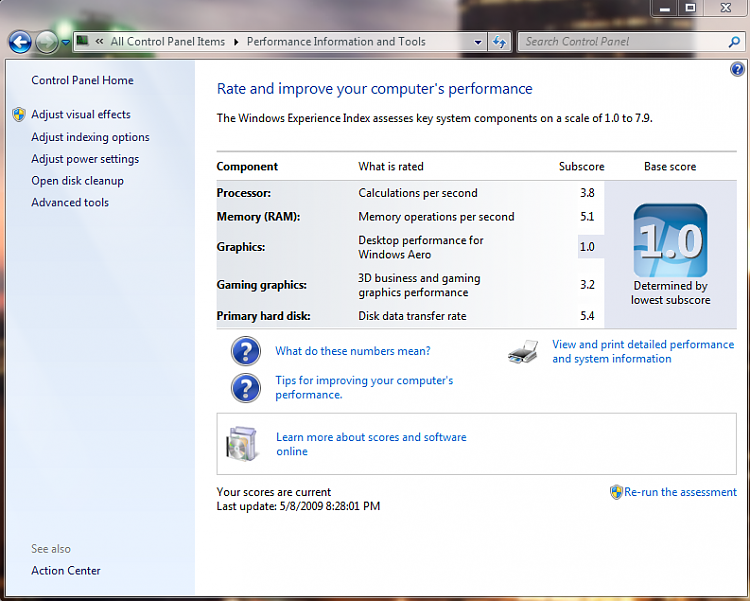Click the What is rated header
Screen dimensions: 750x601
click(x=391, y=167)
